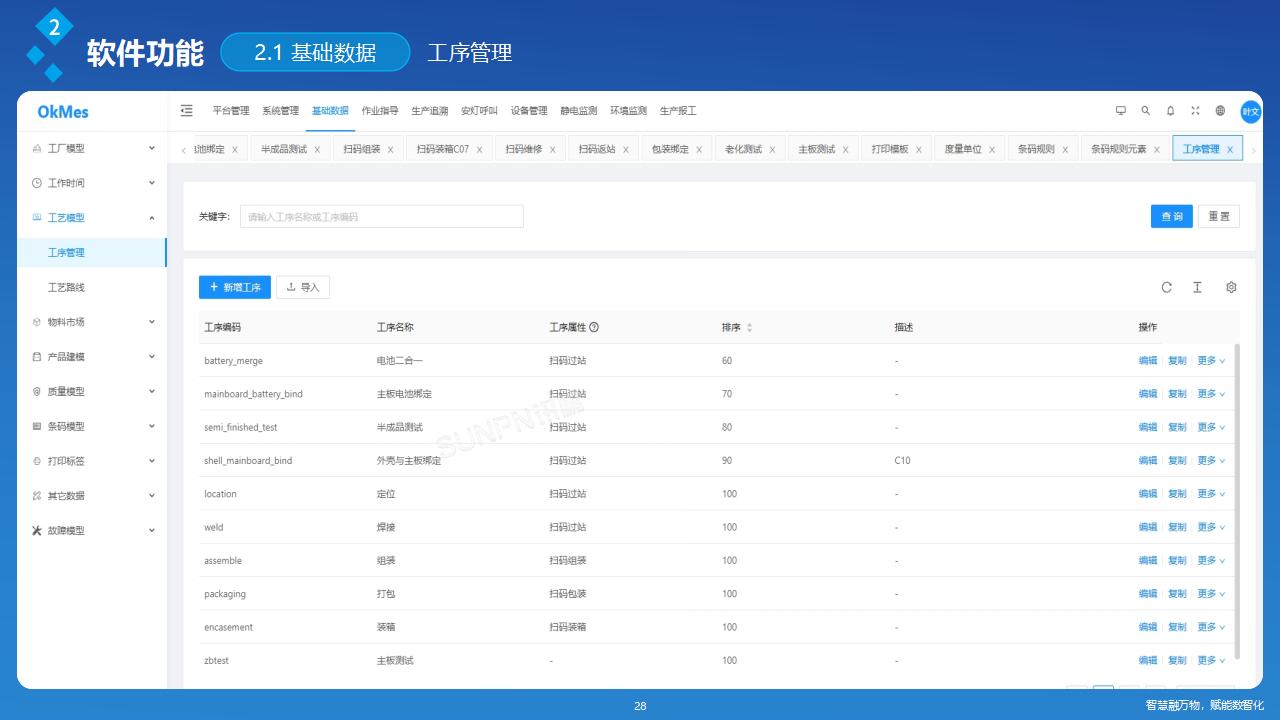Open column settings gear icon
Viewport: 1280px width, 720px height.
tap(1231, 287)
